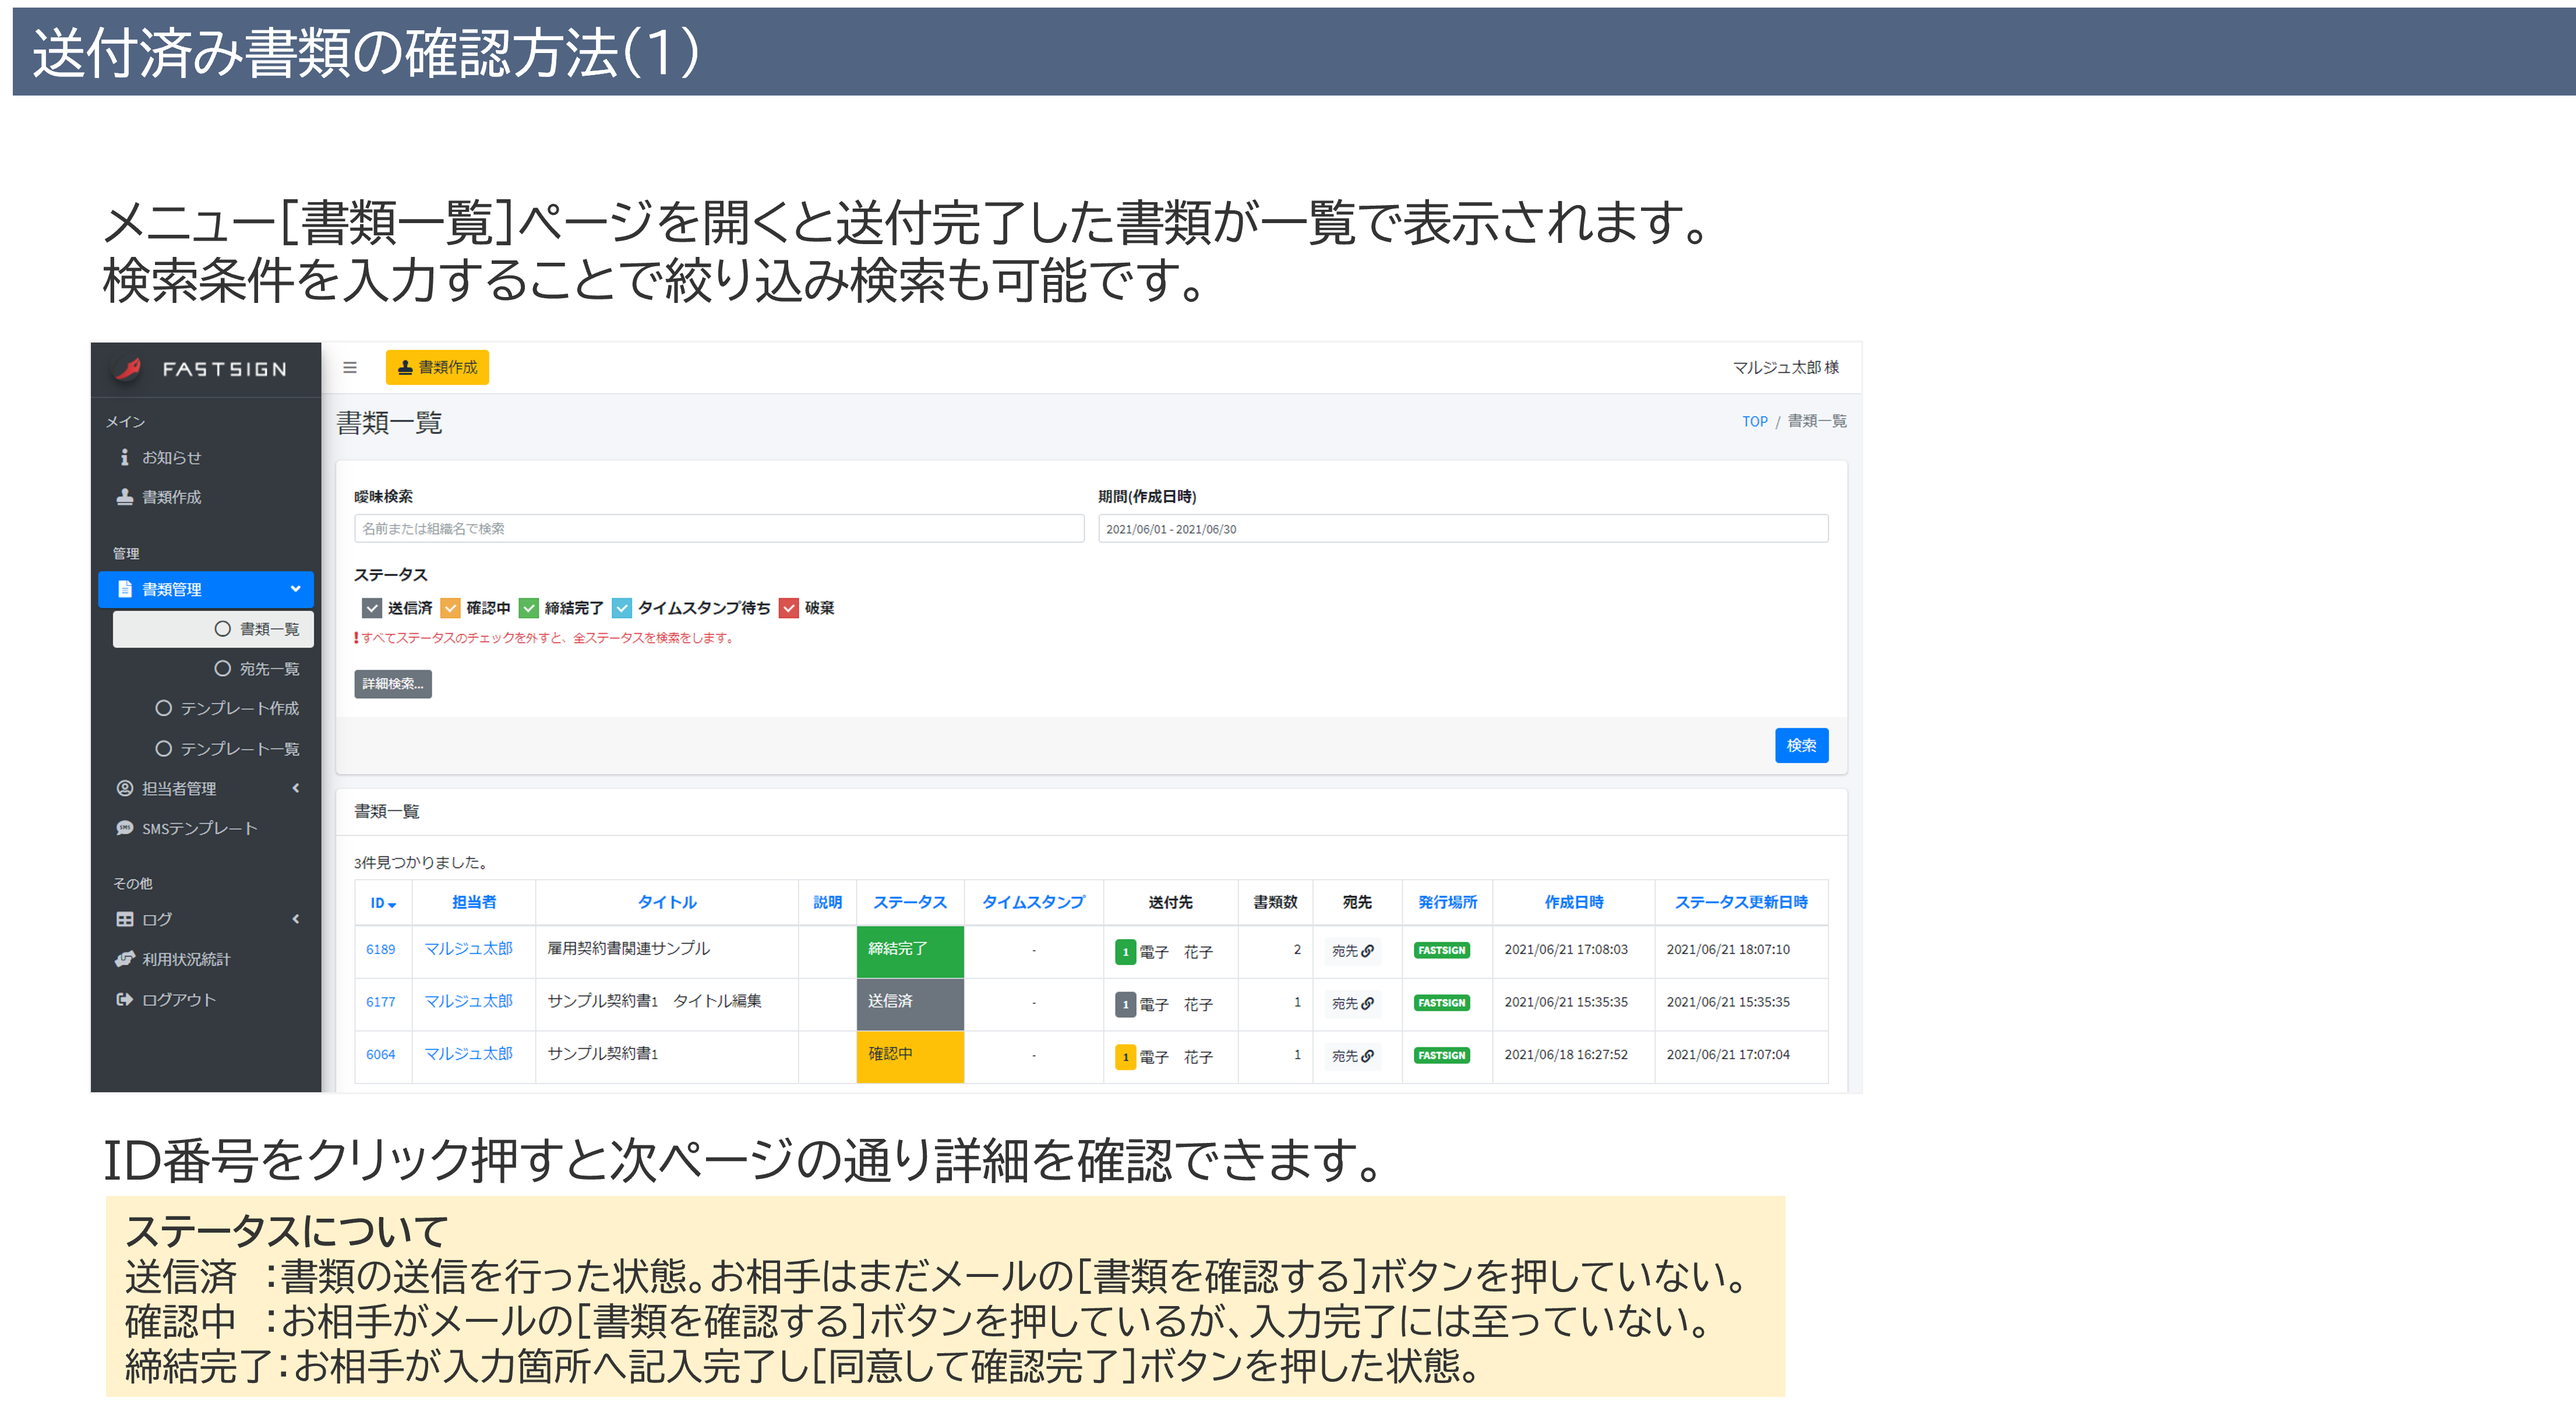Image resolution: width=2576 pixels, height=1408 pixels.
Task: Uncheck the 送信済 status checkbox
Action: [372, 608]
